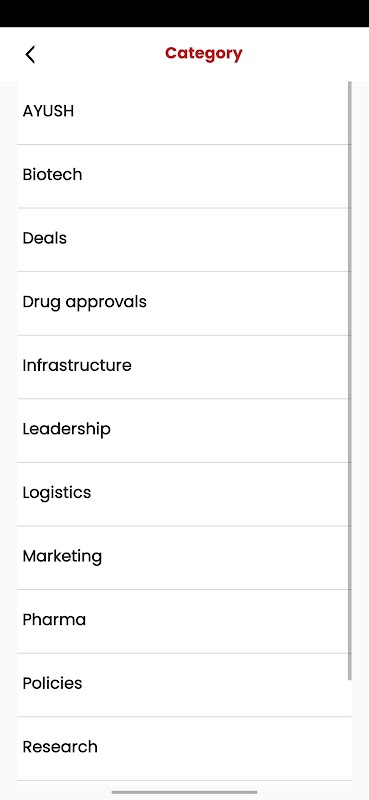Pick the Leadership category
Viewport: 369px width, 800px height.
(x=184, y=431)
